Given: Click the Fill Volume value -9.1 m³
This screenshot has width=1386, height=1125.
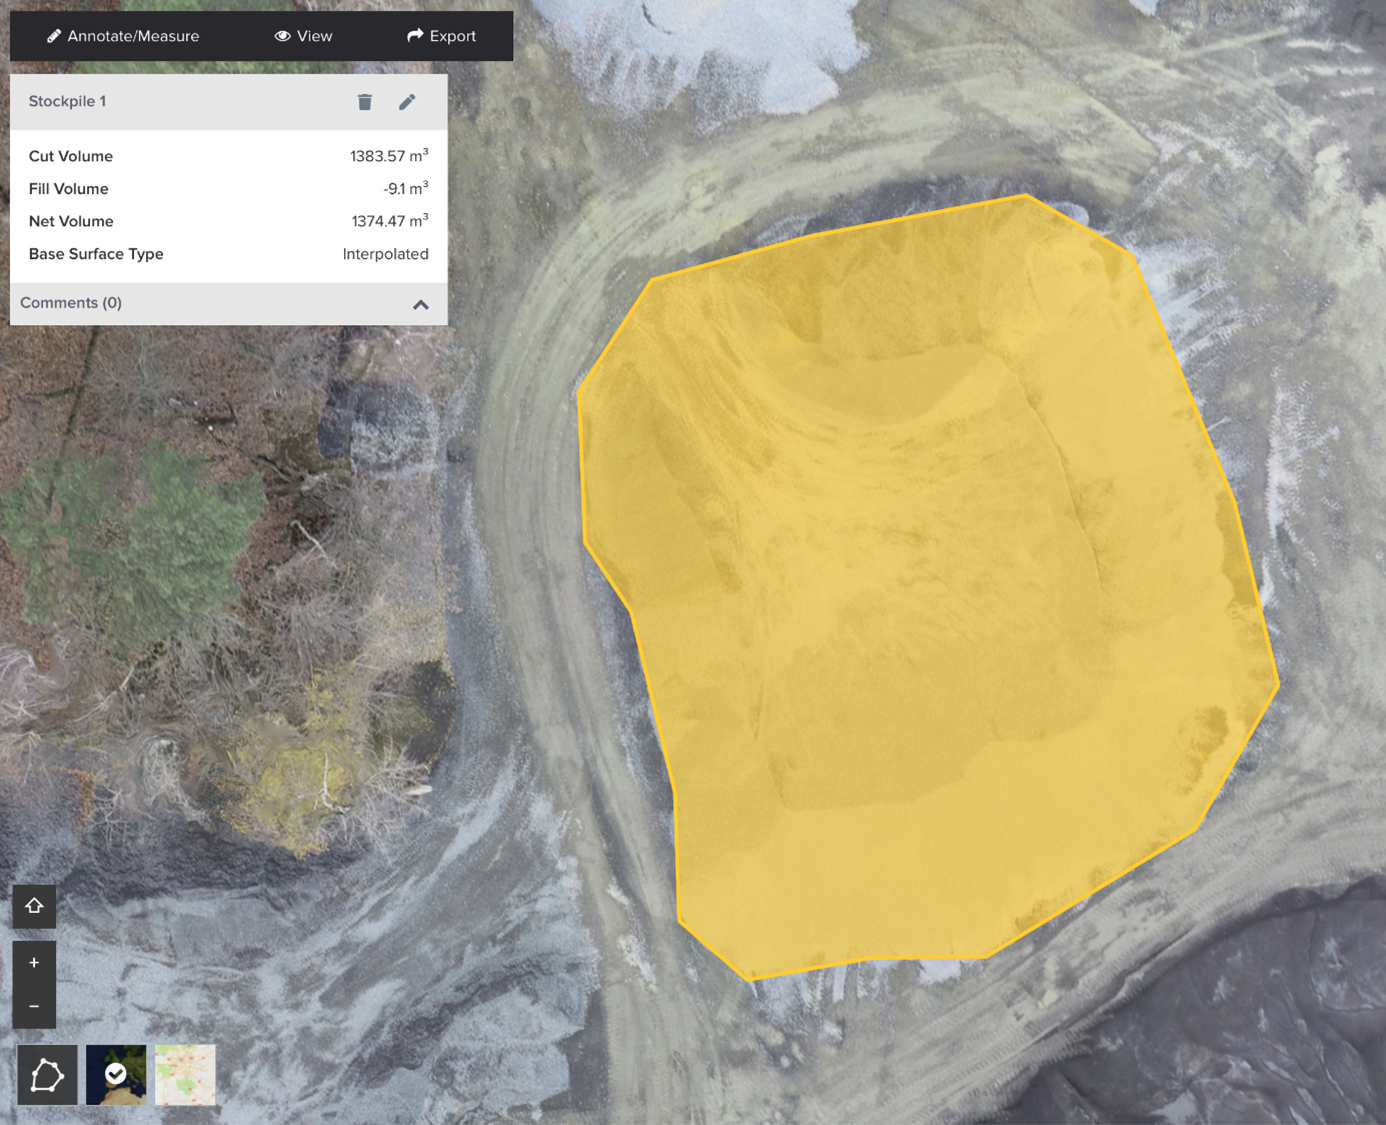Looking at the screenshot, I should (x=405, y=189).
